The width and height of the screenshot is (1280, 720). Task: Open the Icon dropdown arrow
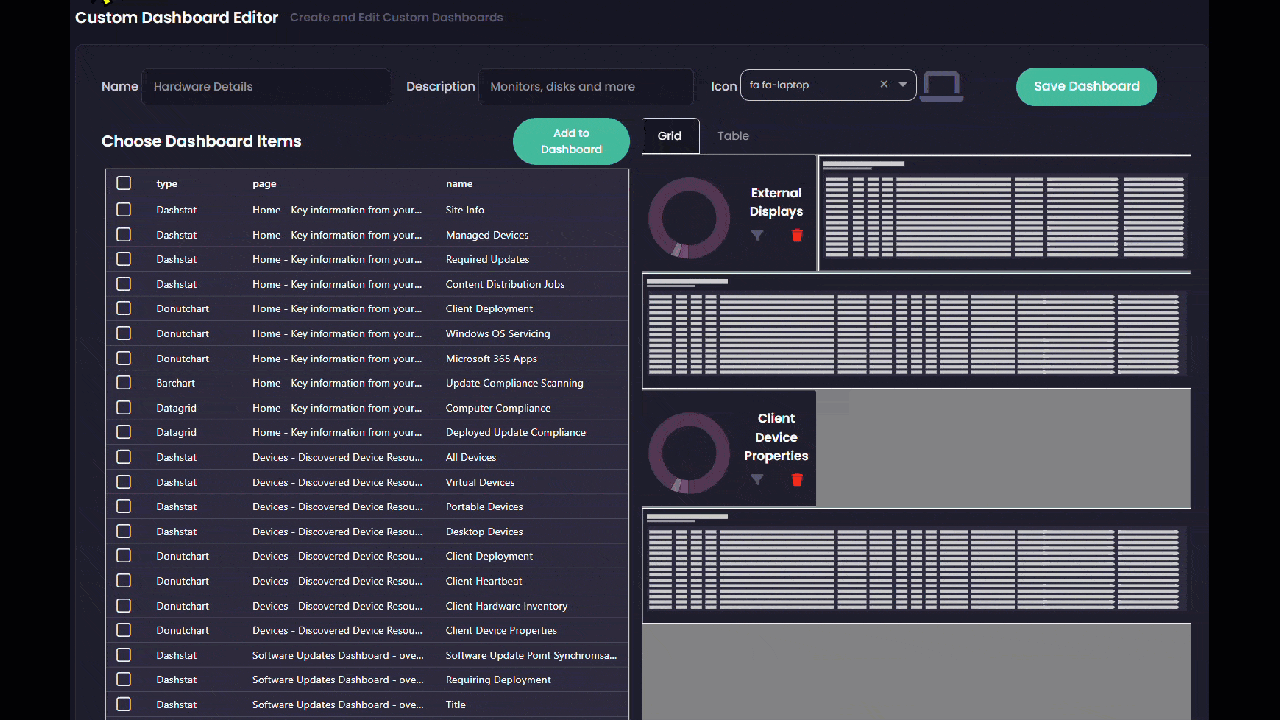tap(903, 85)
